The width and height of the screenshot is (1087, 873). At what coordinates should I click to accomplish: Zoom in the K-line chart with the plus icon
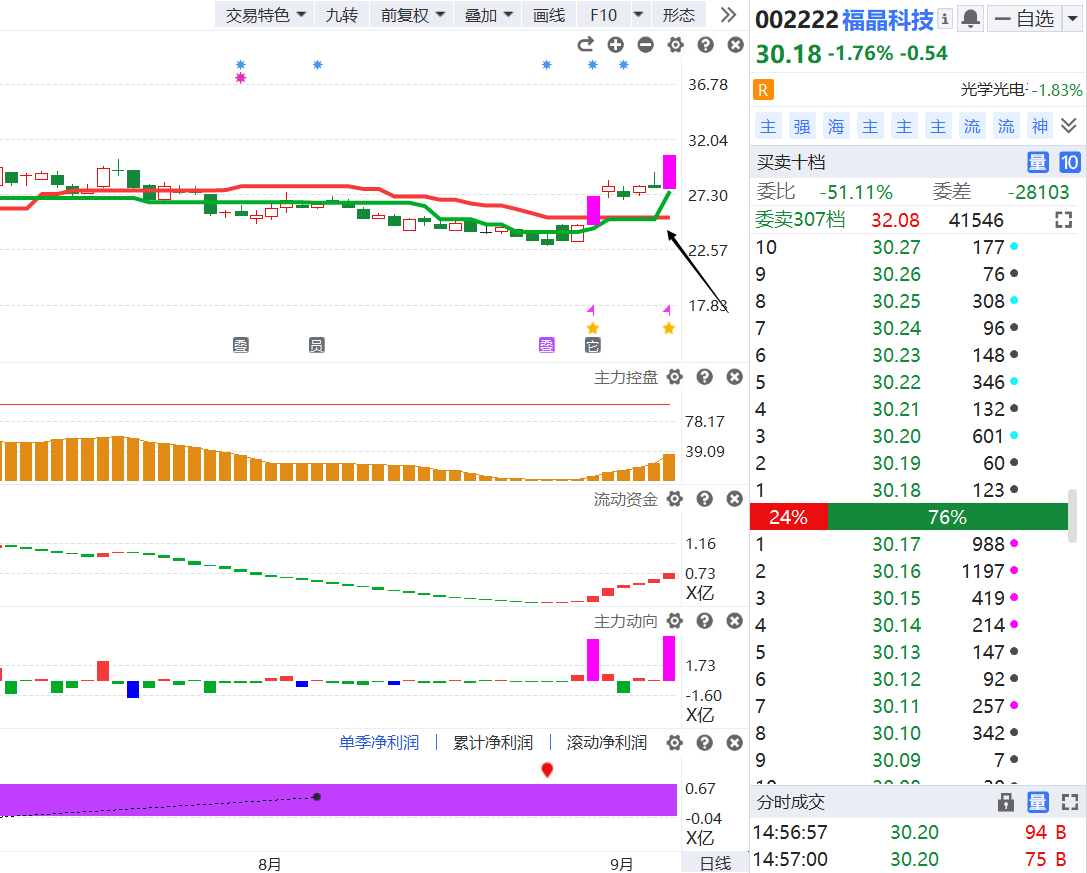tap(616, 45)
